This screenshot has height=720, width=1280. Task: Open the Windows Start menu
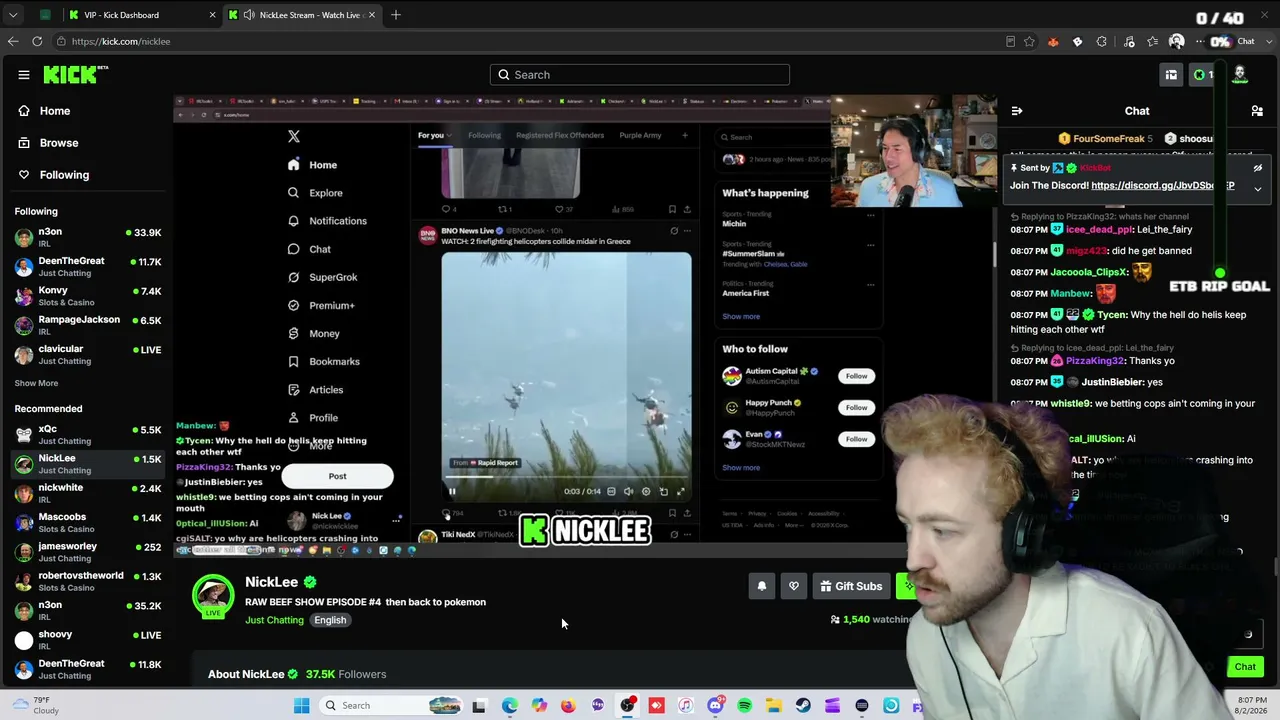tap(302, 706)
